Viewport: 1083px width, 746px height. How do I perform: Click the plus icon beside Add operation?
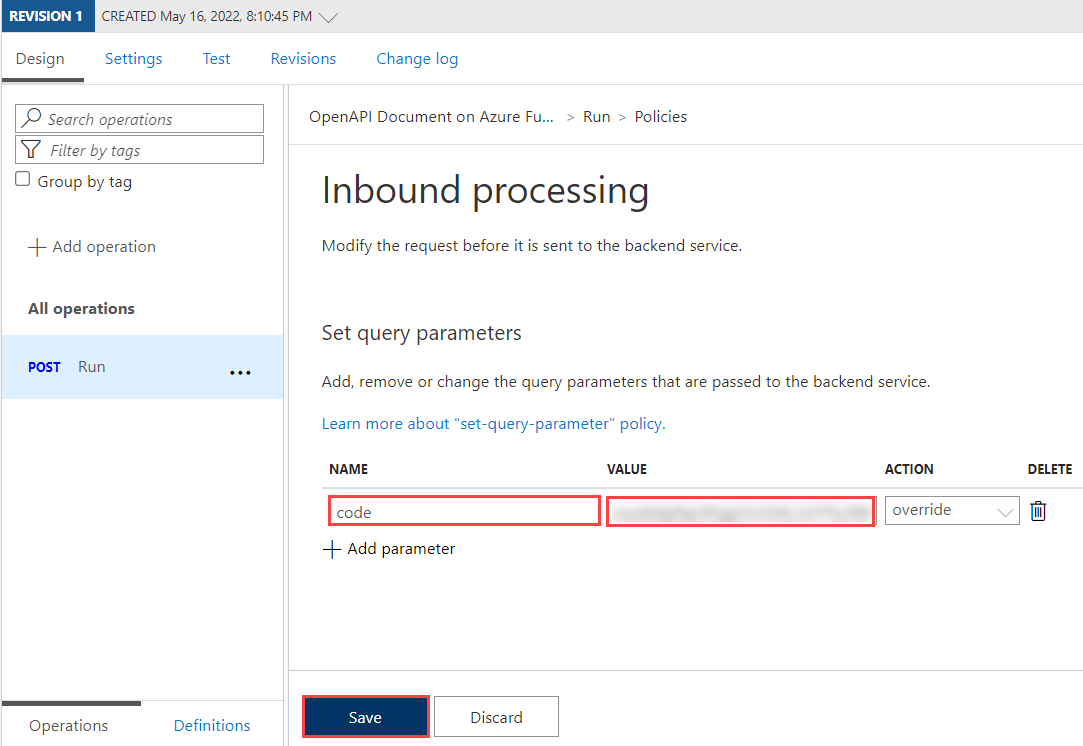pos(37,247)
